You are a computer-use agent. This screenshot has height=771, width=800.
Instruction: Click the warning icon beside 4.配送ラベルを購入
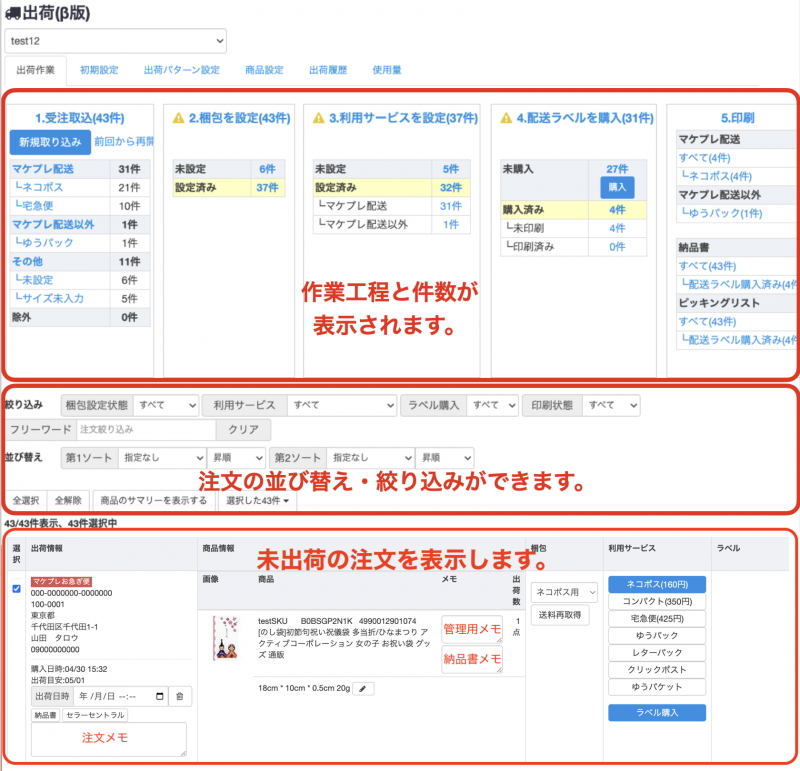click(506, 118)
